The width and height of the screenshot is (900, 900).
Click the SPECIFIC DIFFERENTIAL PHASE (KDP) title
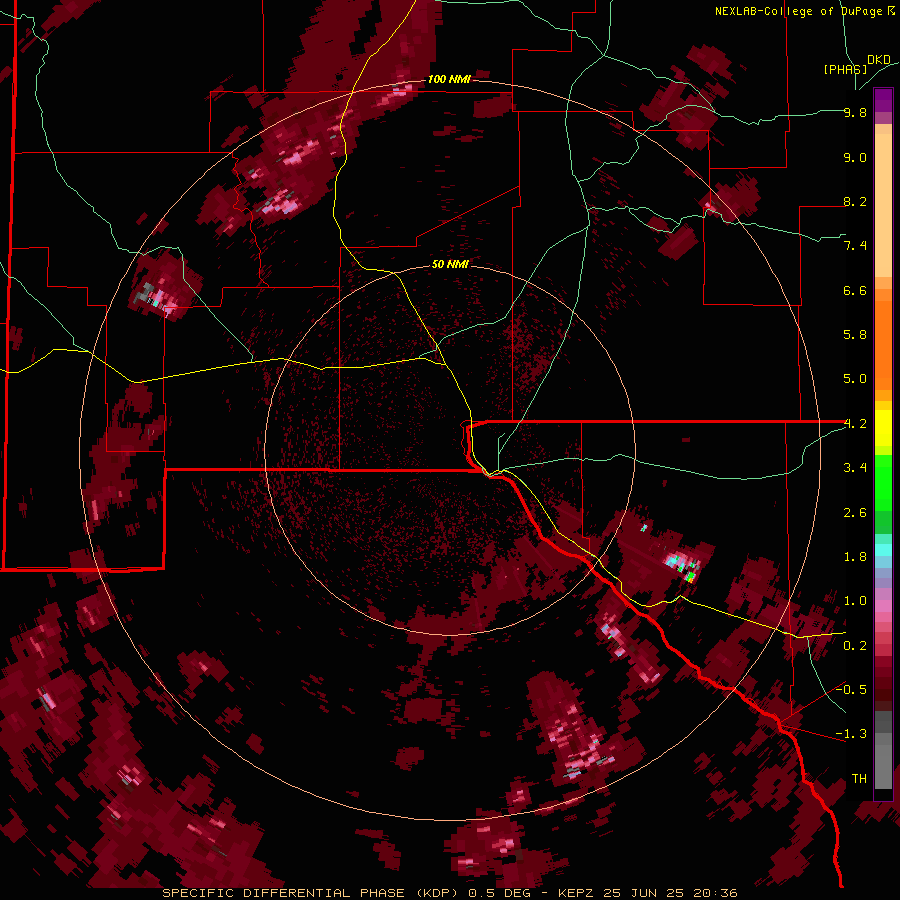307,893
